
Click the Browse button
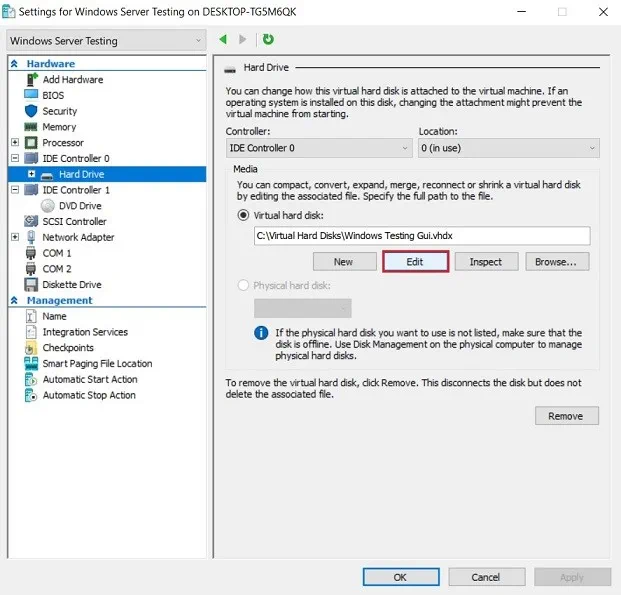556,262
